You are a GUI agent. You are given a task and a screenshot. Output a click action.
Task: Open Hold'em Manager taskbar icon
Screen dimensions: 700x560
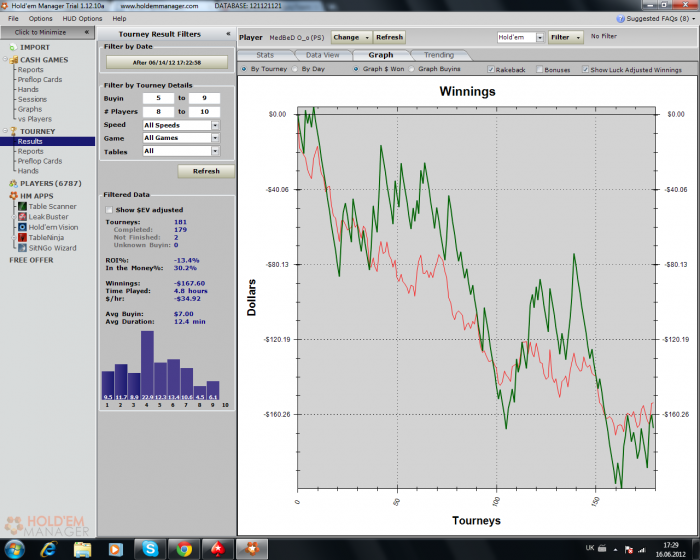[252, 549]
